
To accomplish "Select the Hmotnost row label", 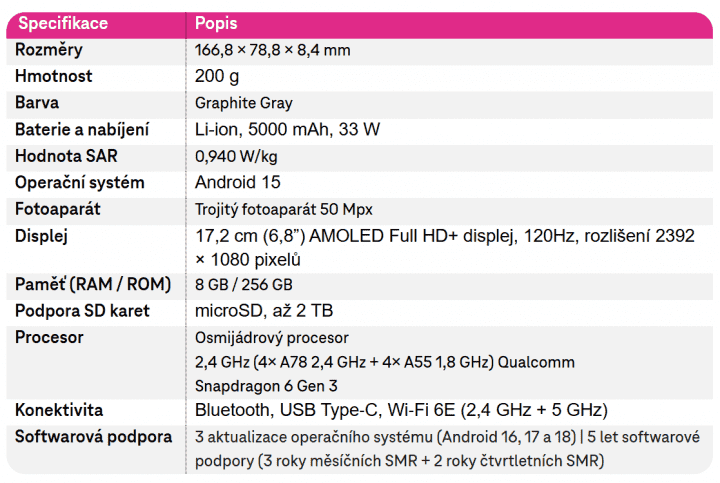I will pyautogui.click(x=55, y=76).
